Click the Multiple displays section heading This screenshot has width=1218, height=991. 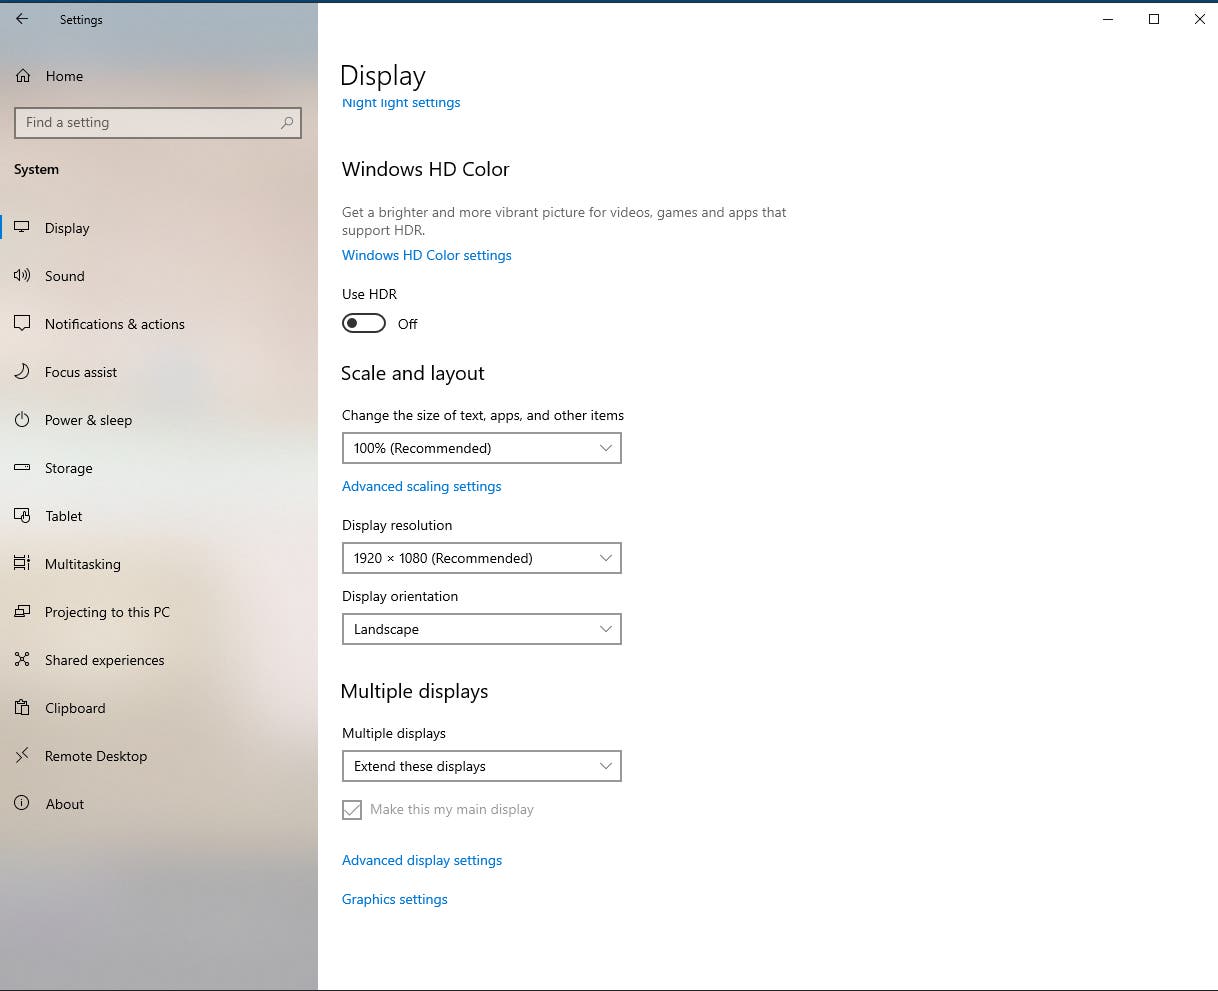click(x=415, y=691)
